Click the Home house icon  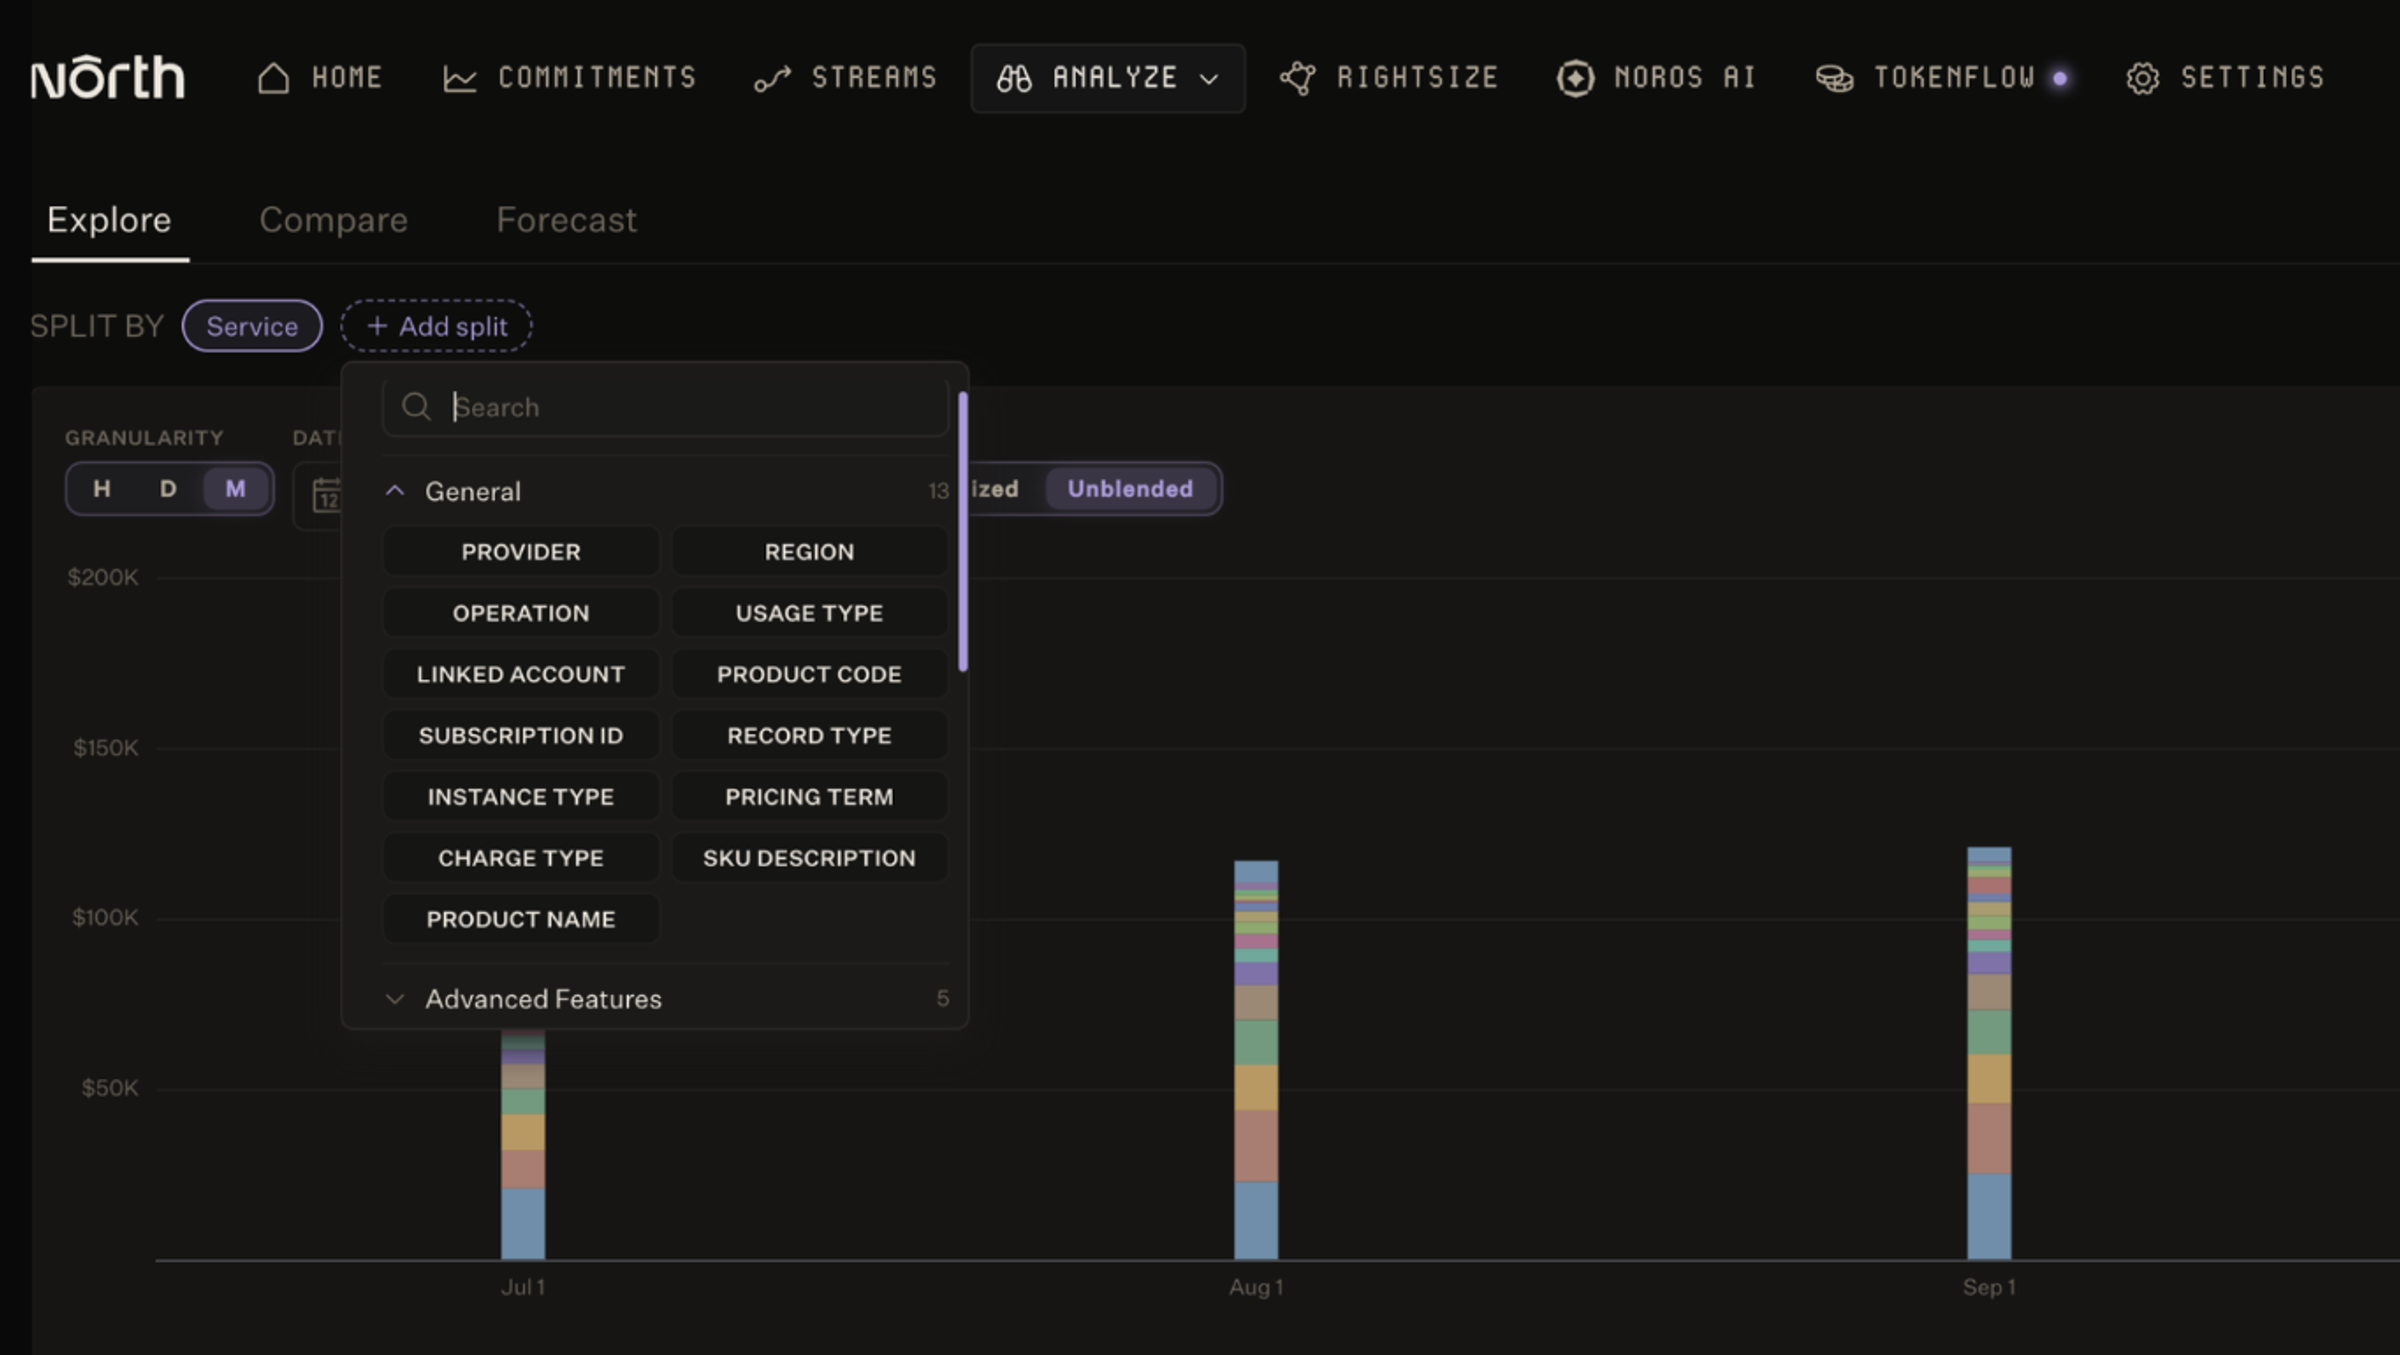click(x=273, y=78)
